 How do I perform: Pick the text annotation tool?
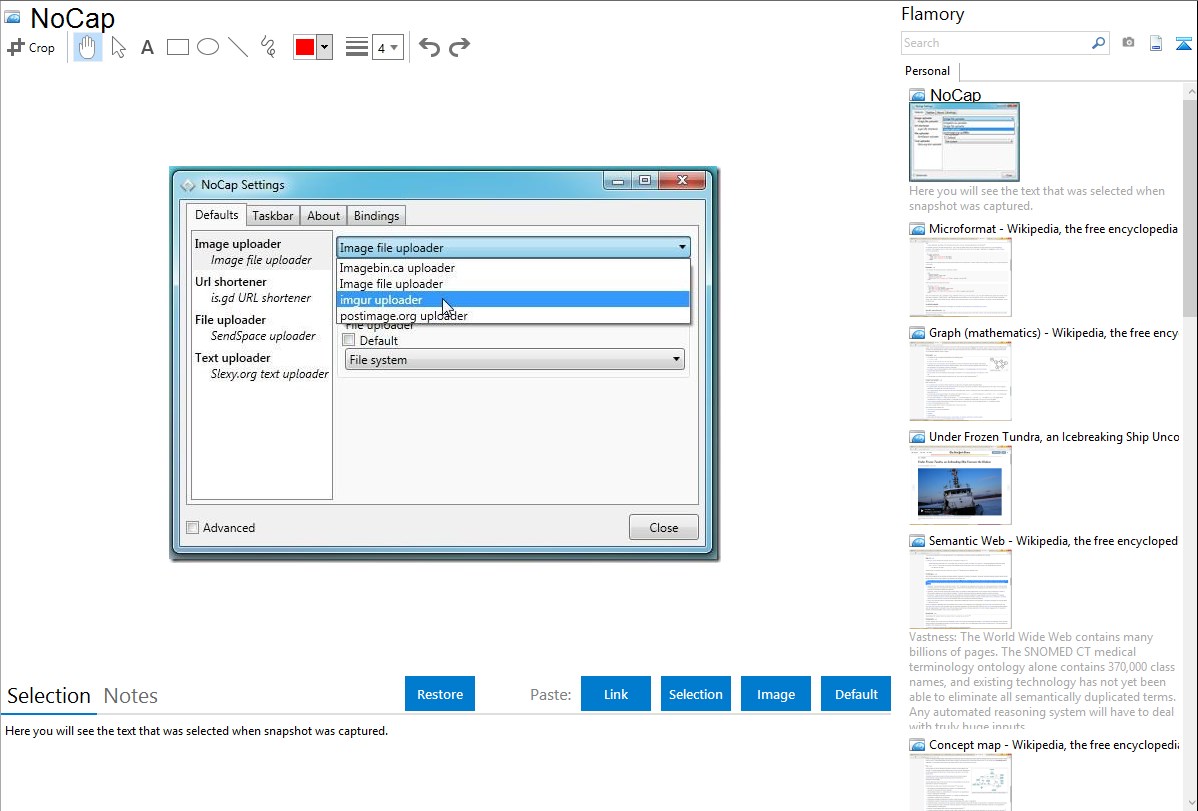click(x=147, y=47)
